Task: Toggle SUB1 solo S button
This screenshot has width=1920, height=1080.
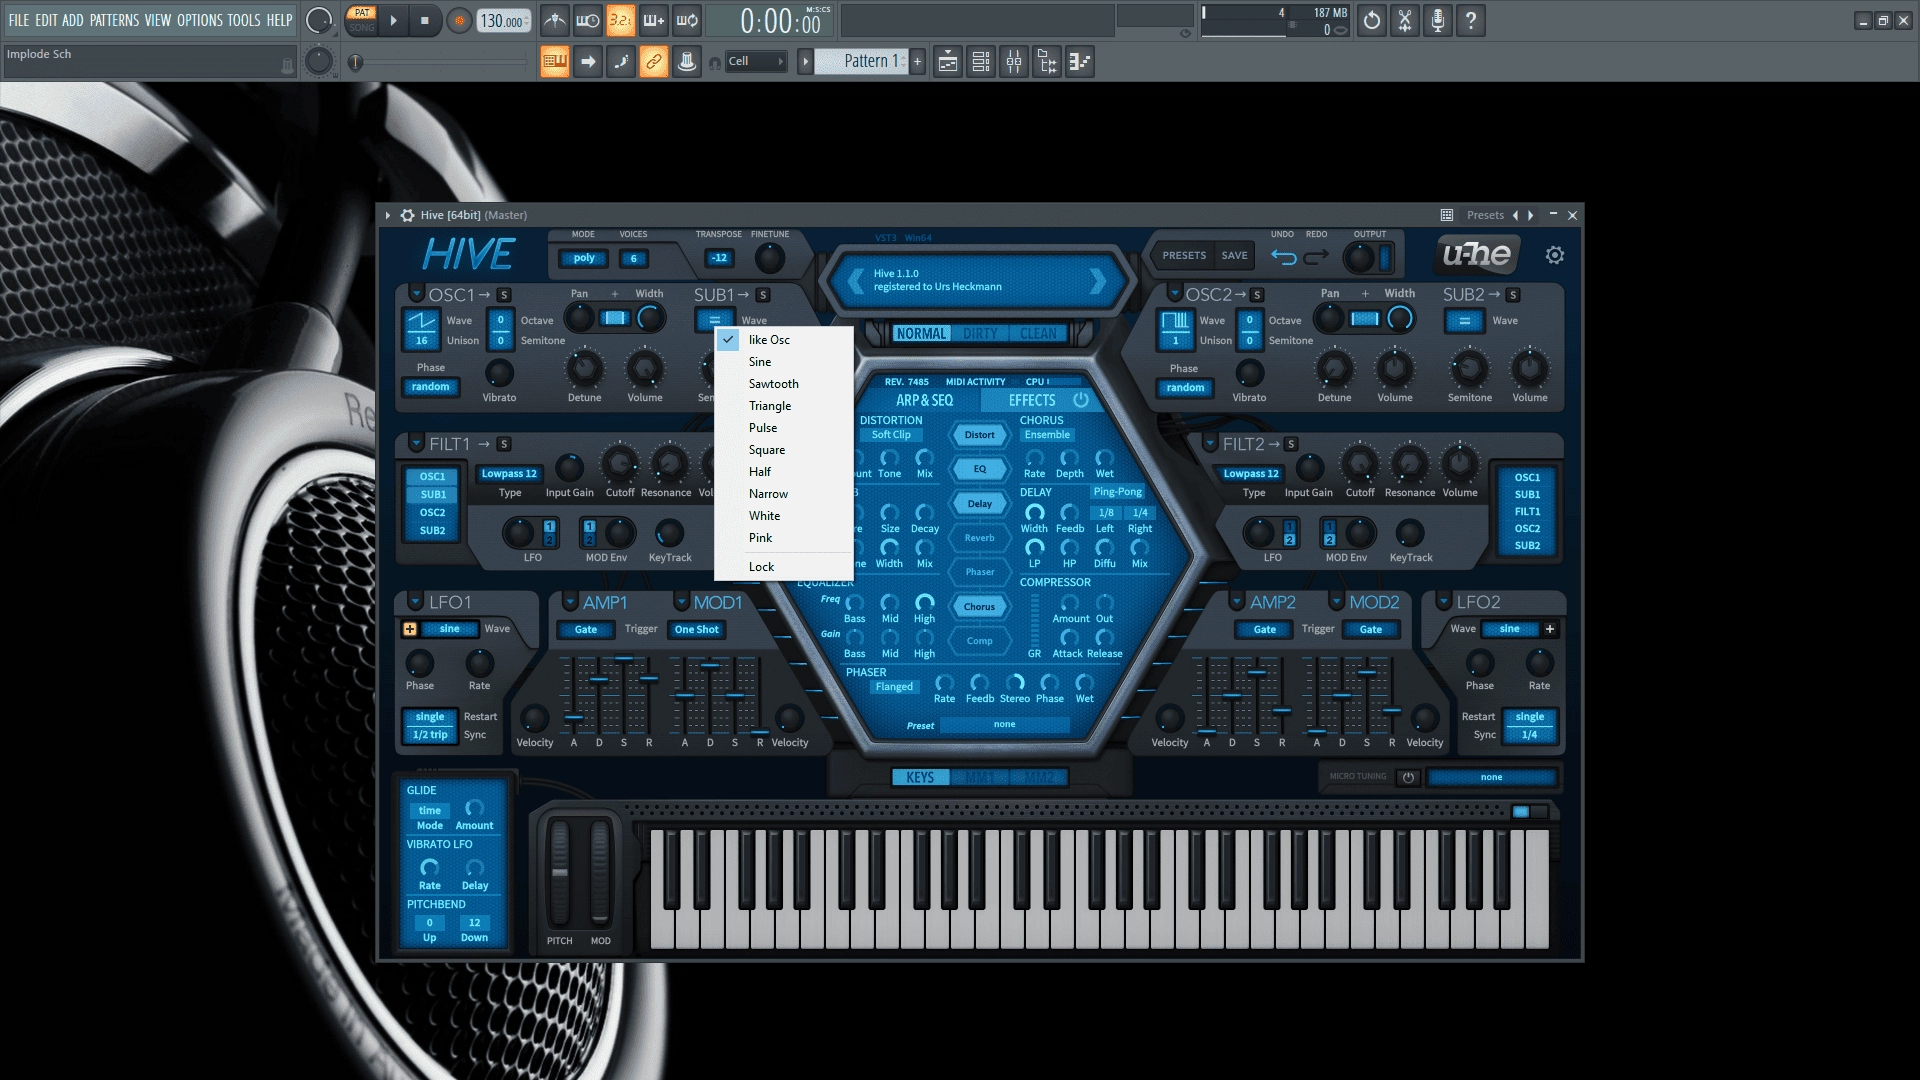Action: 763,295
